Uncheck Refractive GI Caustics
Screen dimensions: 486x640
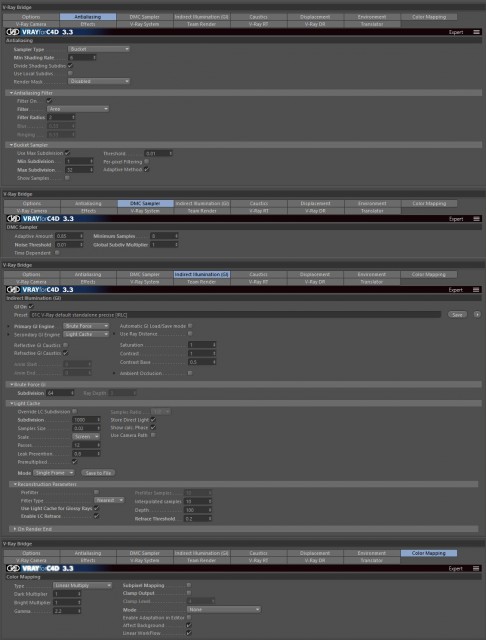65,353
